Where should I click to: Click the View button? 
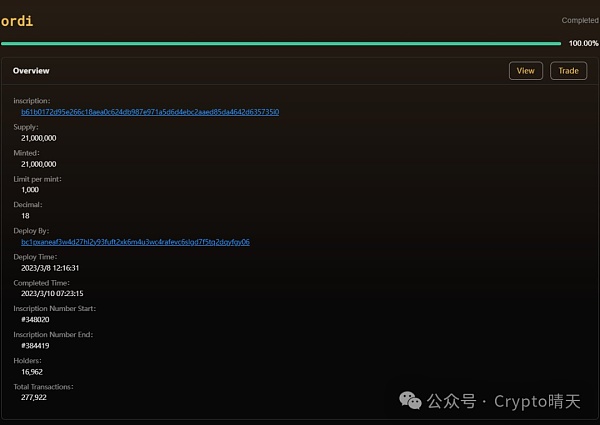coord(526,71)
